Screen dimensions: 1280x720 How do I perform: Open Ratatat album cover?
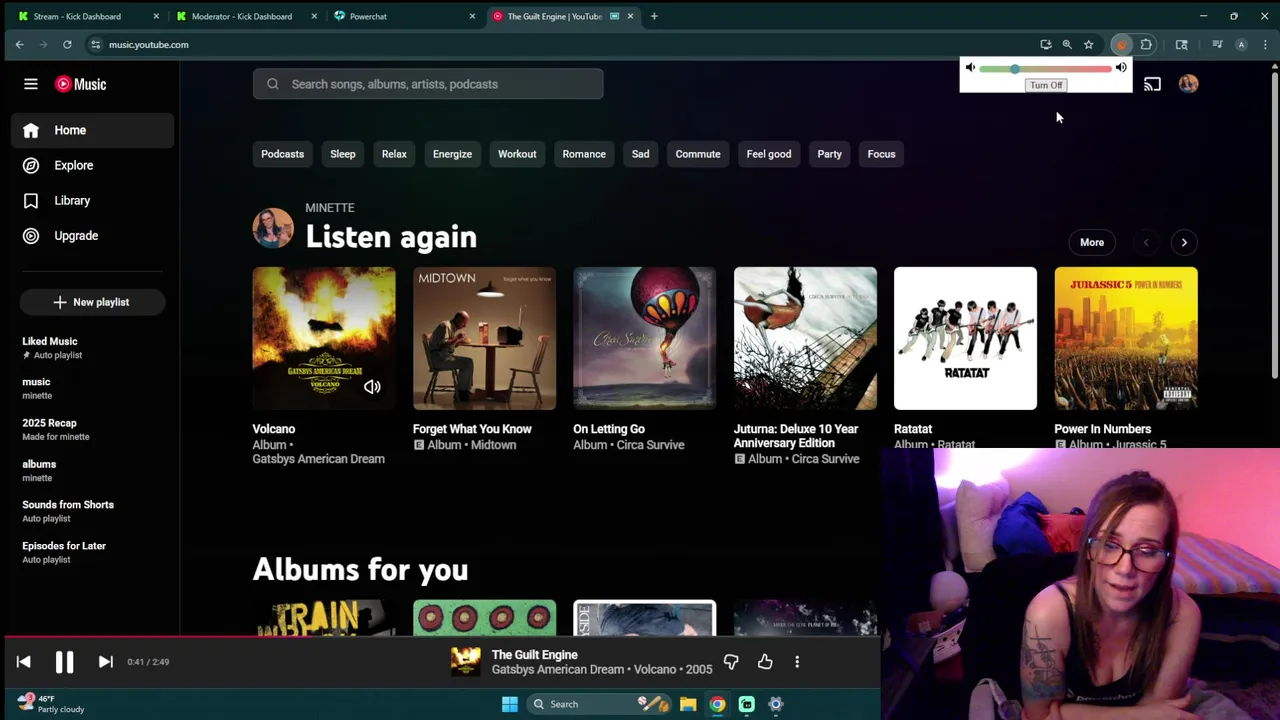coord(965,338)
